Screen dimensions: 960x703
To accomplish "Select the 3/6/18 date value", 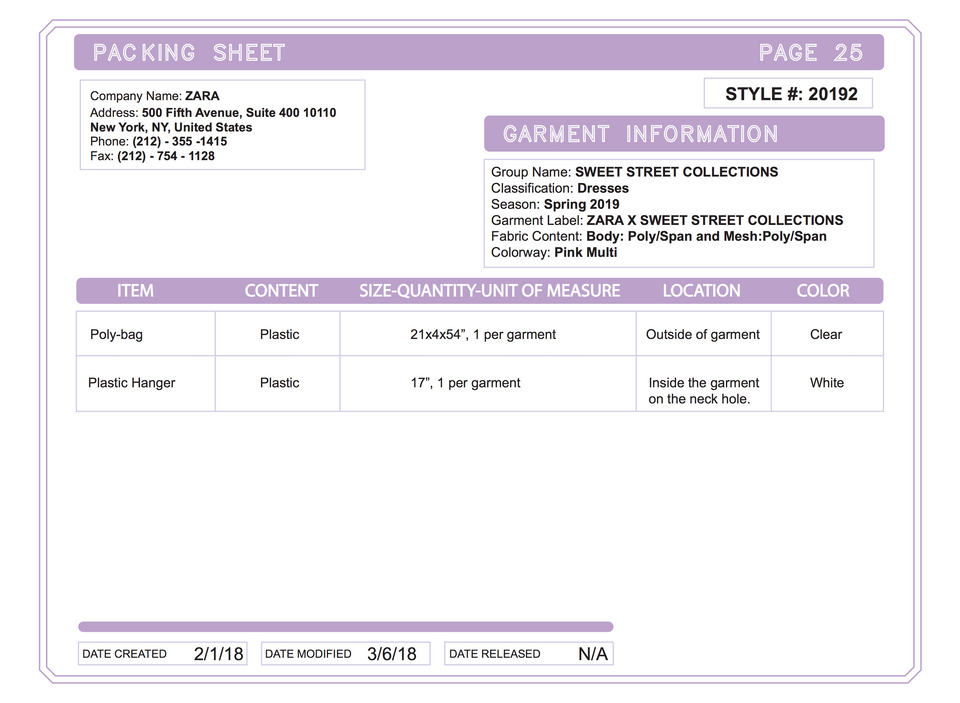I will tap(392, 654).
